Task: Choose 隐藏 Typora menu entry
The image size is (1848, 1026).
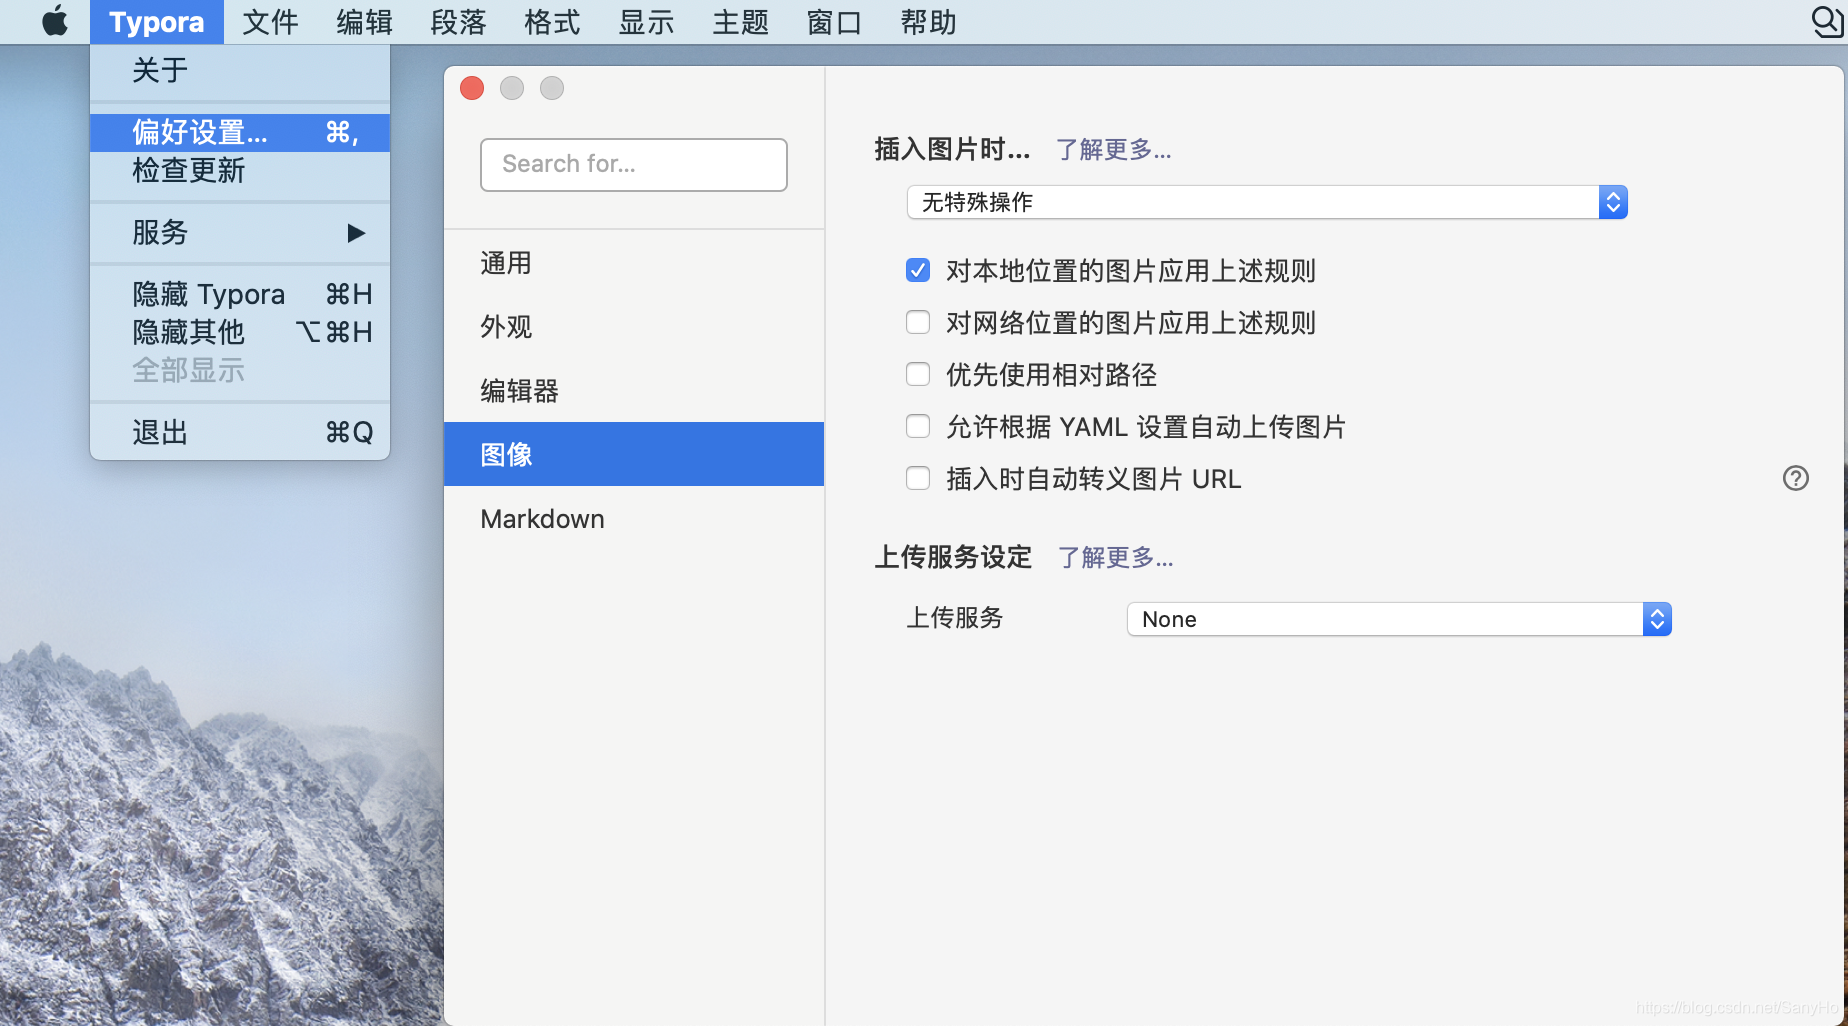Action: [240, 294]
